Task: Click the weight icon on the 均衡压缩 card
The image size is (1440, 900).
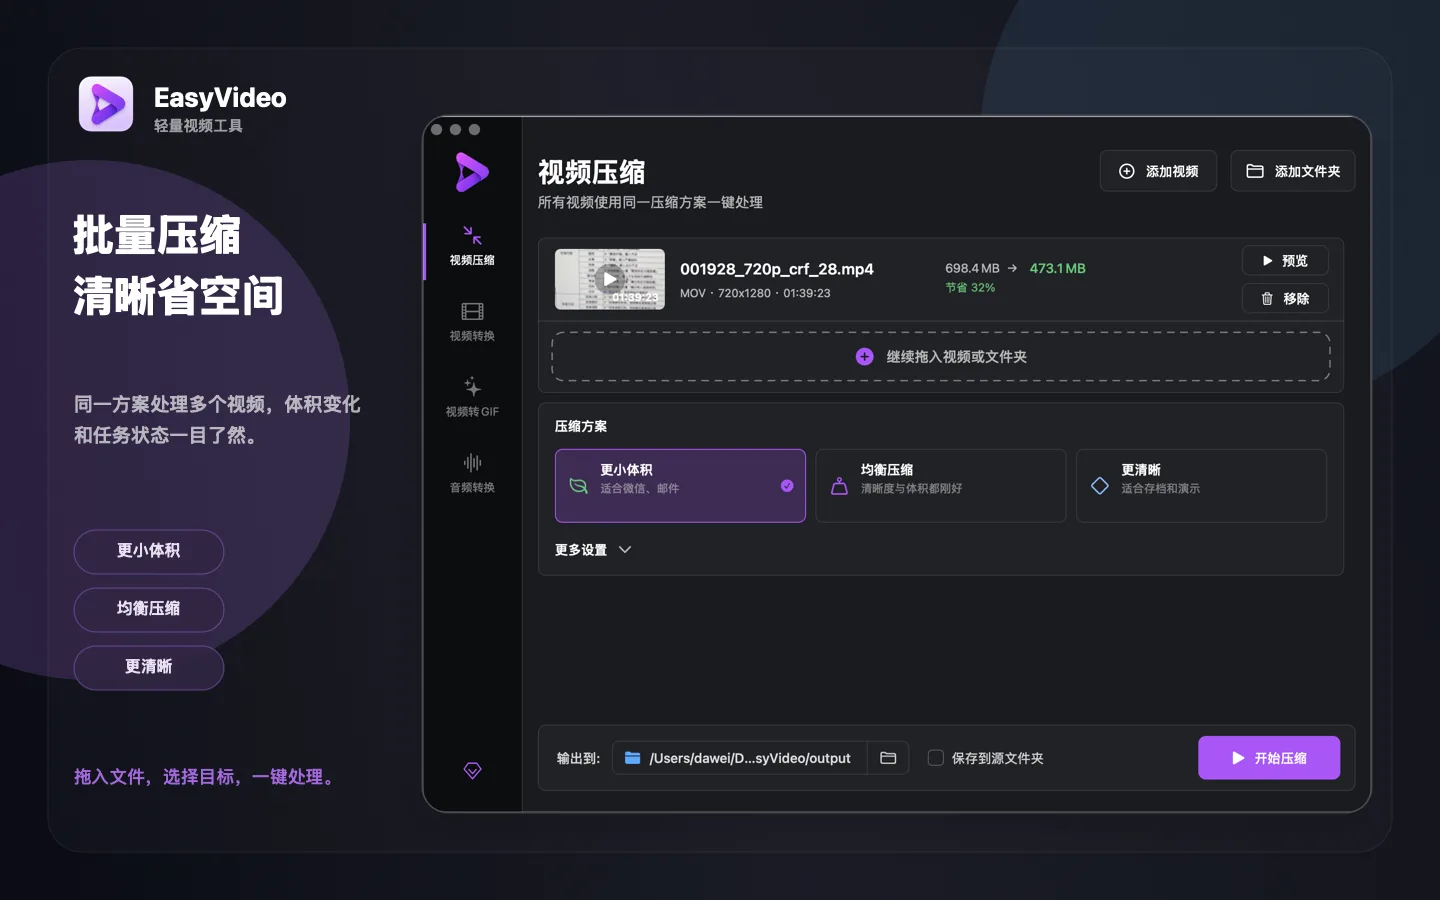Action: [x=839, y=486]
